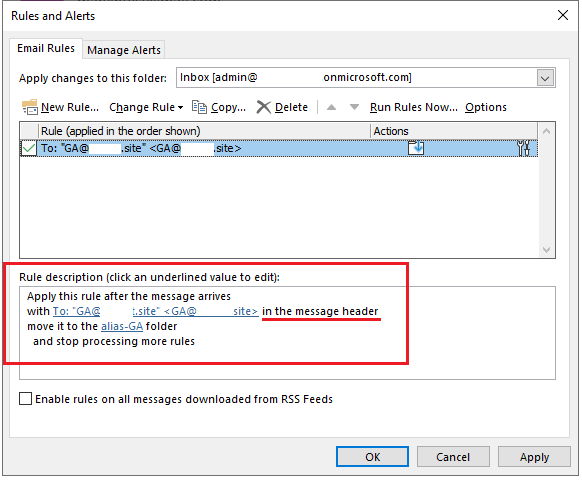This screenshot has width=582, height=481.
Task: Click Run Rules Now...
Action: point(413,107)
